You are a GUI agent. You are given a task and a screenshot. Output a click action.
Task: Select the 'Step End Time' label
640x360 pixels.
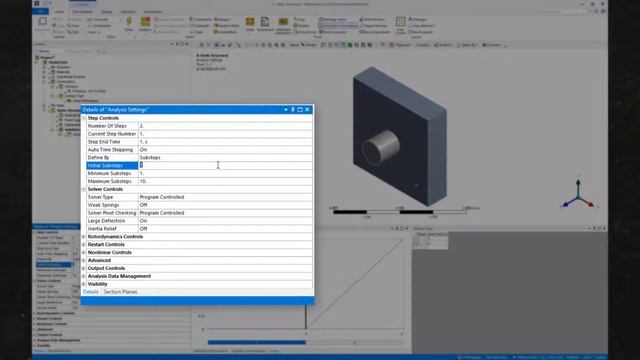coord(104,142)
